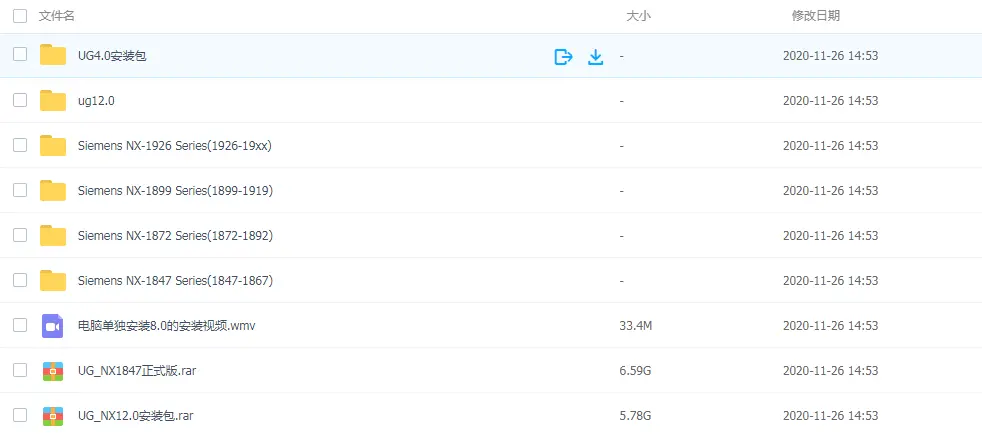Open the file 电脑单独安装8.0的安装视频.wmv

tap(167, 326)
